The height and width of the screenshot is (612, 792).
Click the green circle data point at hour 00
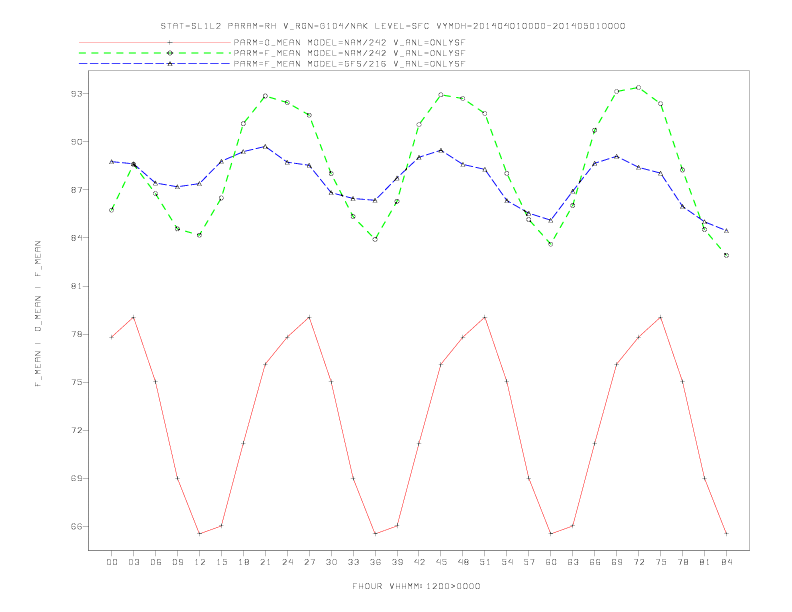pyautogui.click(x=112, y=210)
